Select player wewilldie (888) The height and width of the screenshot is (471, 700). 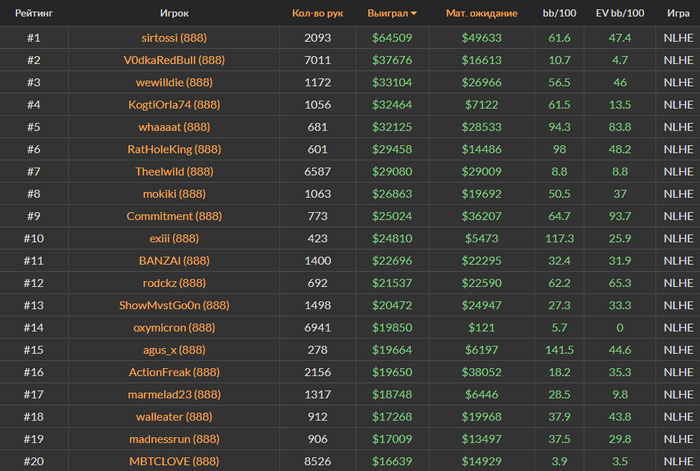174,83
